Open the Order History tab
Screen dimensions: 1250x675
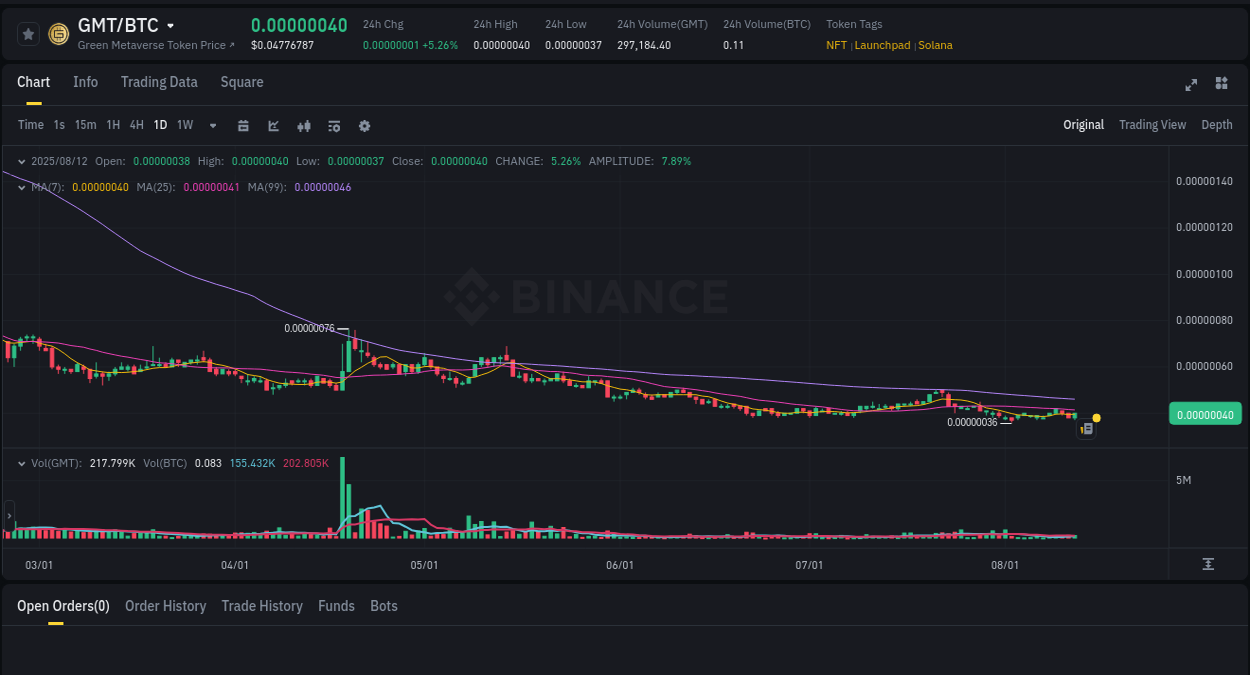click(165, 606)
